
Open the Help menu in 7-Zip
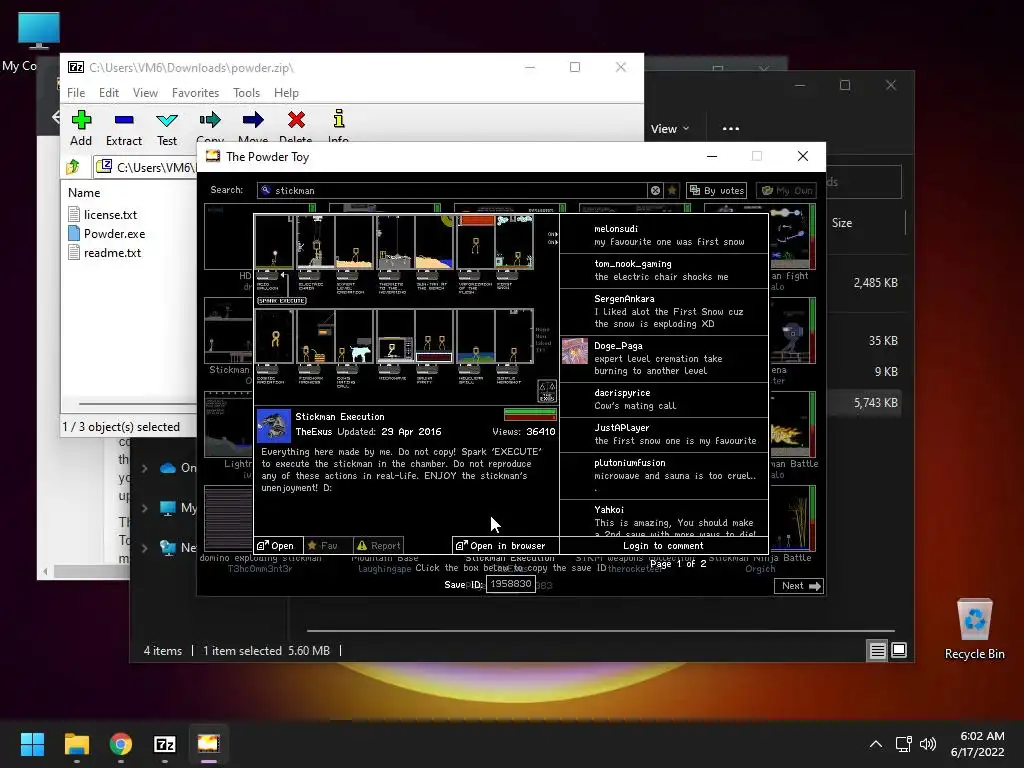click(x=286, y=93)
